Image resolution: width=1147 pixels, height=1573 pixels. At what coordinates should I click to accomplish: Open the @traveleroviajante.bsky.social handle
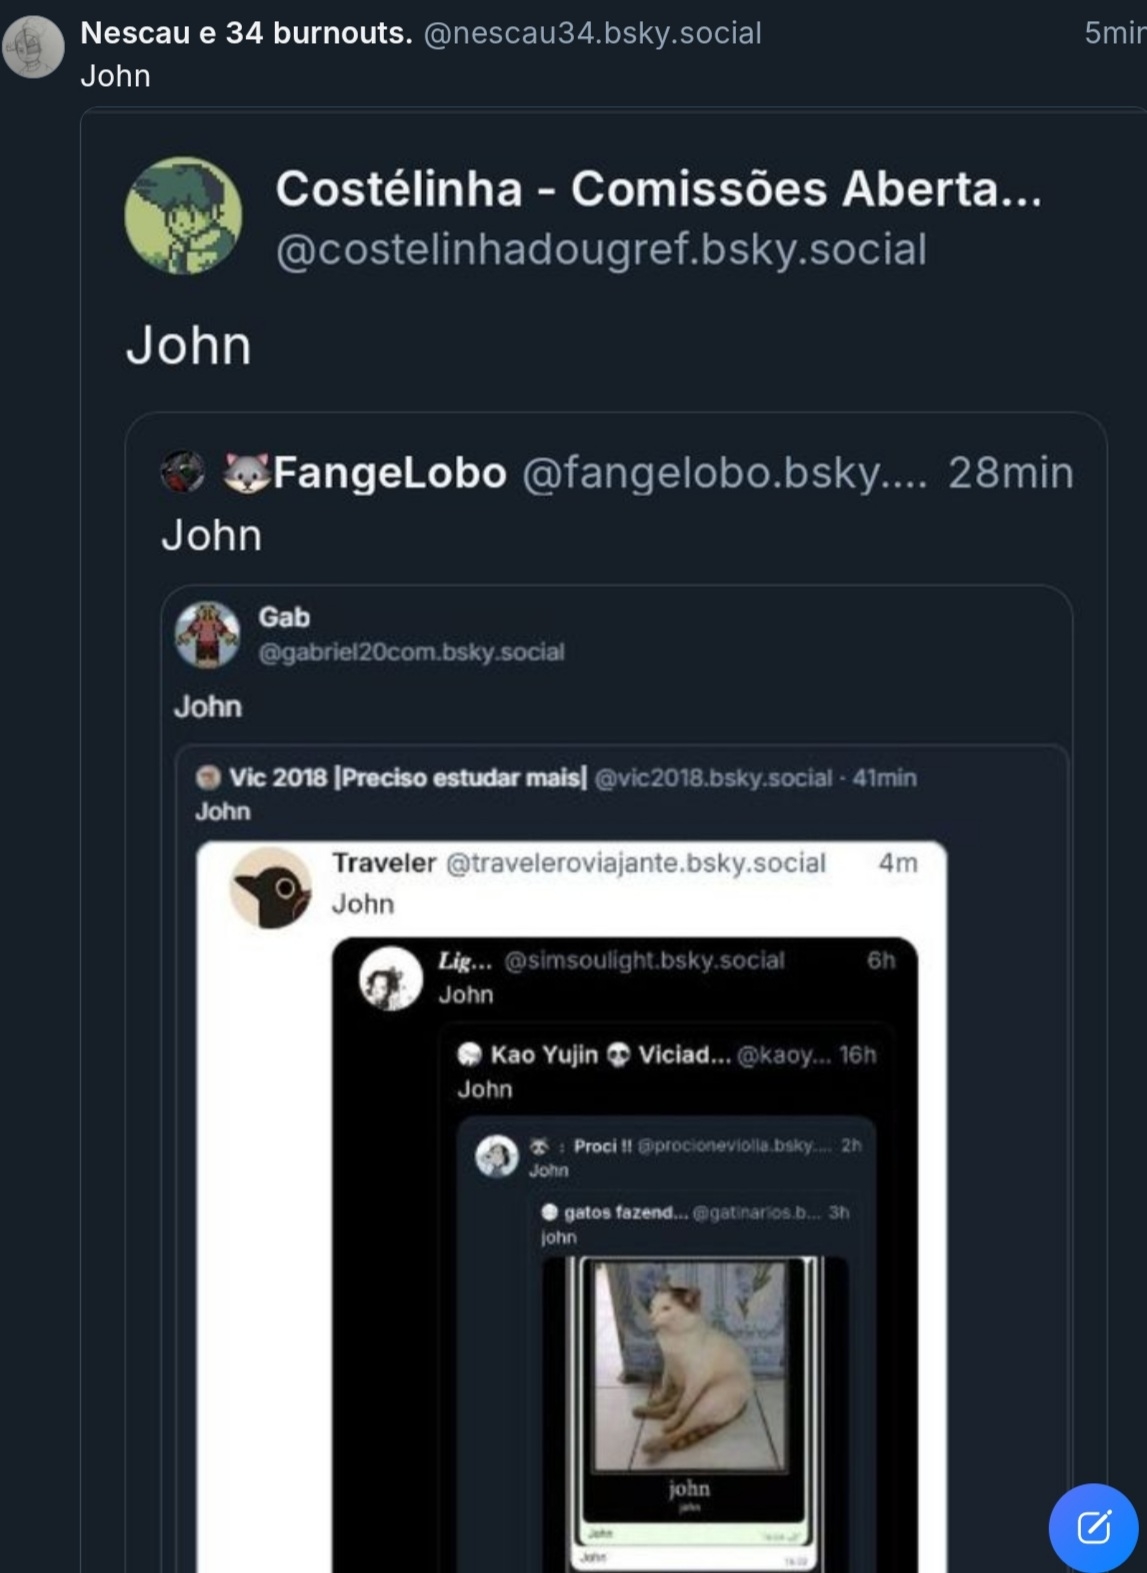635,862
